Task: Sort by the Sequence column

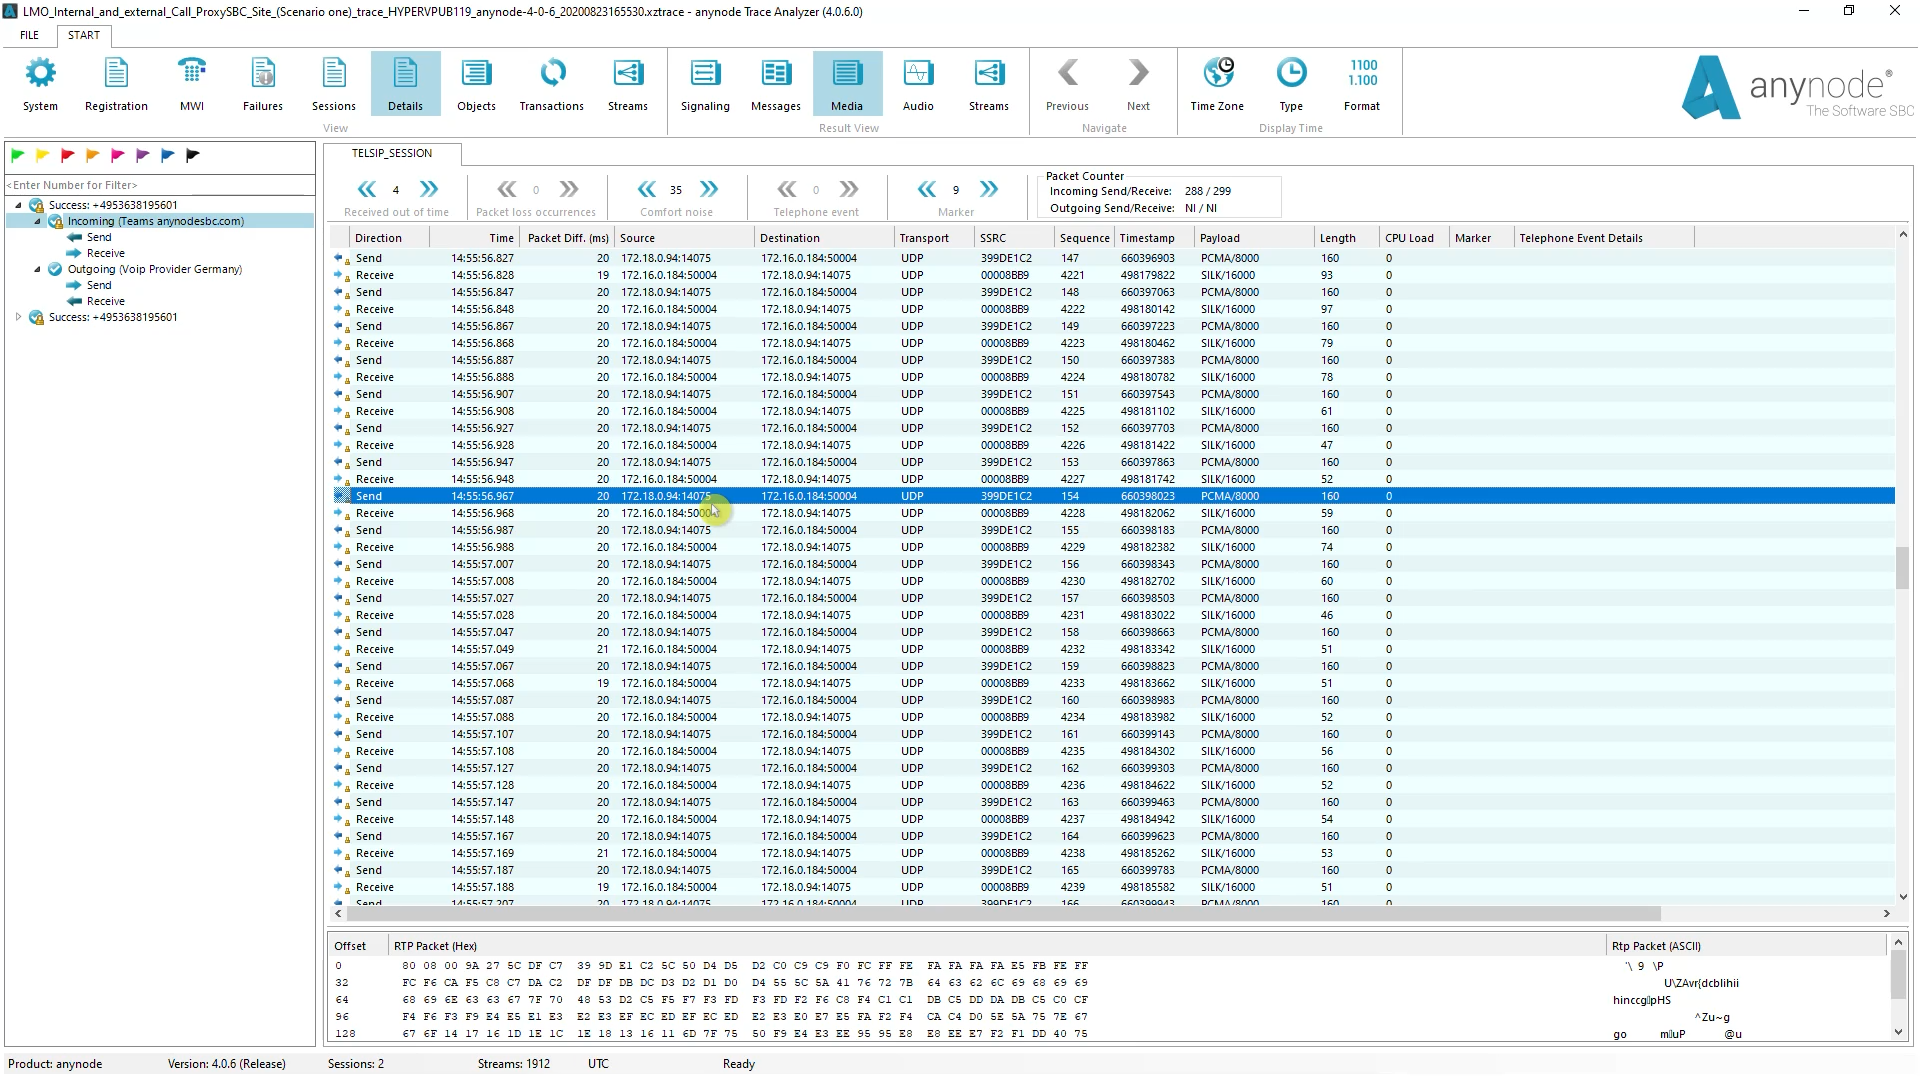Action: click(1085, 238)
